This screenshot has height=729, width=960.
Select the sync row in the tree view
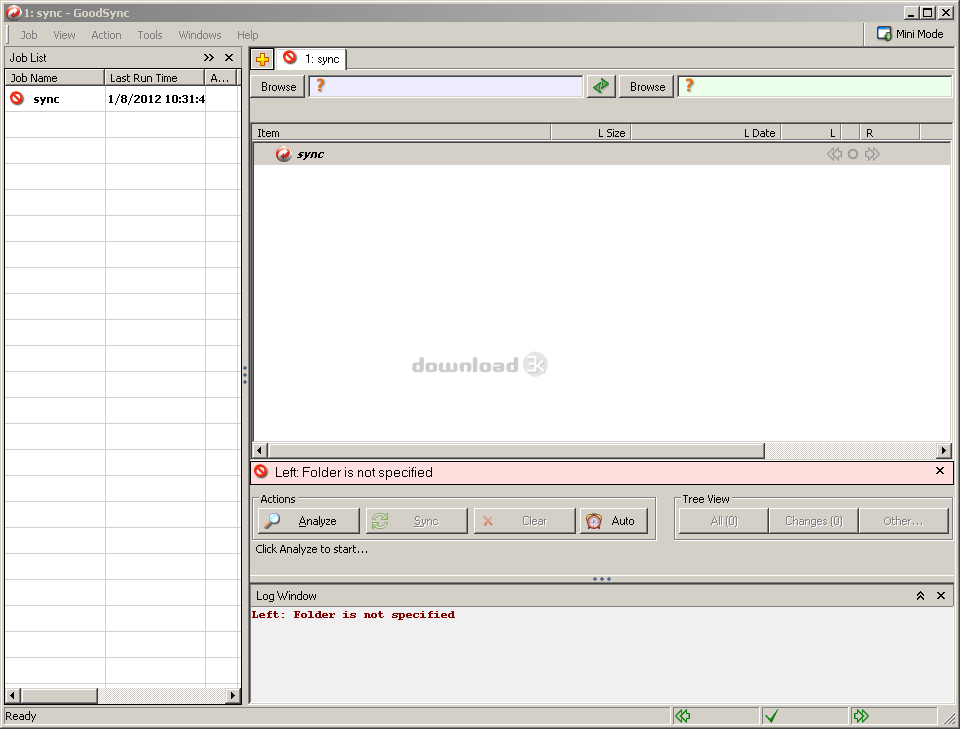click(602, 154)
